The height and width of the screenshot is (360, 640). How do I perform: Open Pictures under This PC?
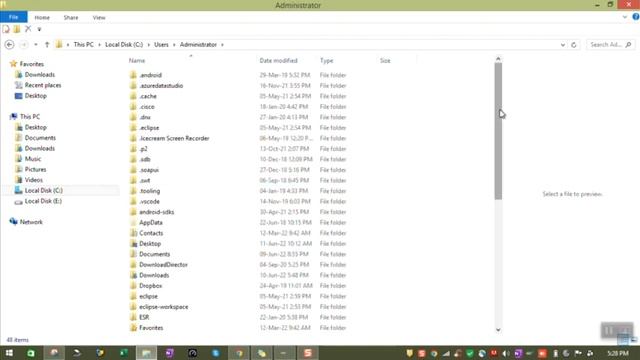coord(35,169)
